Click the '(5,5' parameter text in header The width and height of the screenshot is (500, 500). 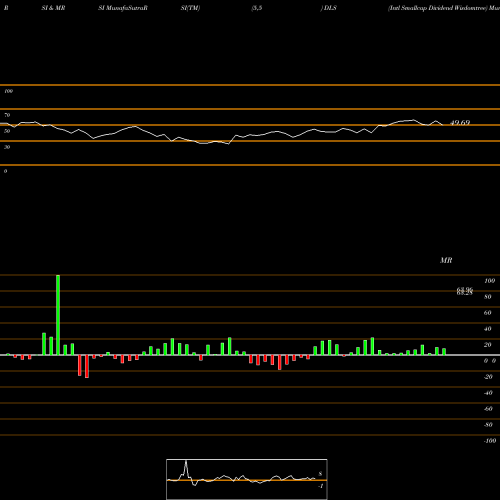[257, 8]
